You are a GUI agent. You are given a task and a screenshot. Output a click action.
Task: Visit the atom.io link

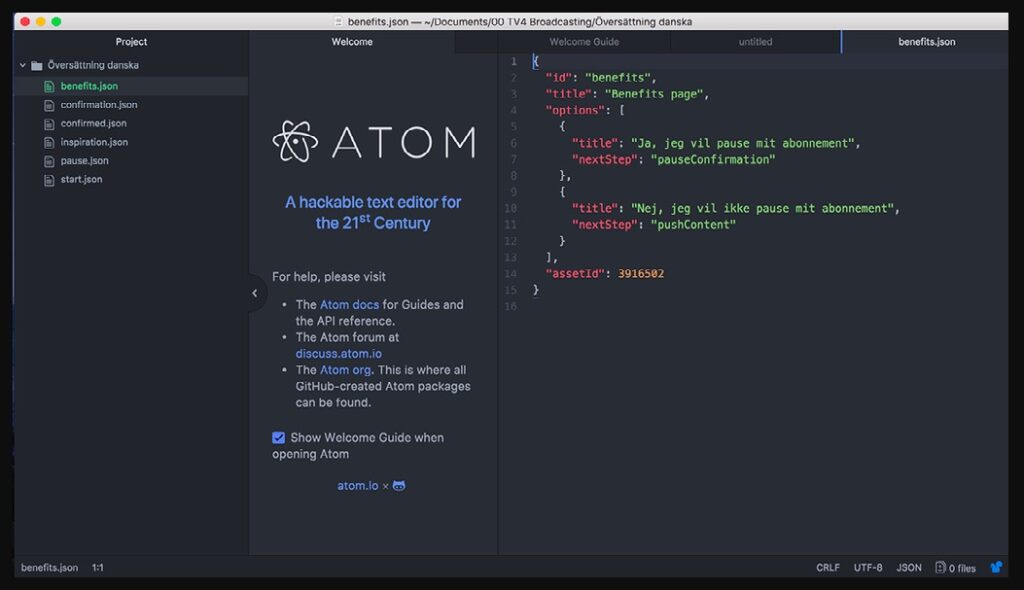pyautogui.click(x=358, y=485)
